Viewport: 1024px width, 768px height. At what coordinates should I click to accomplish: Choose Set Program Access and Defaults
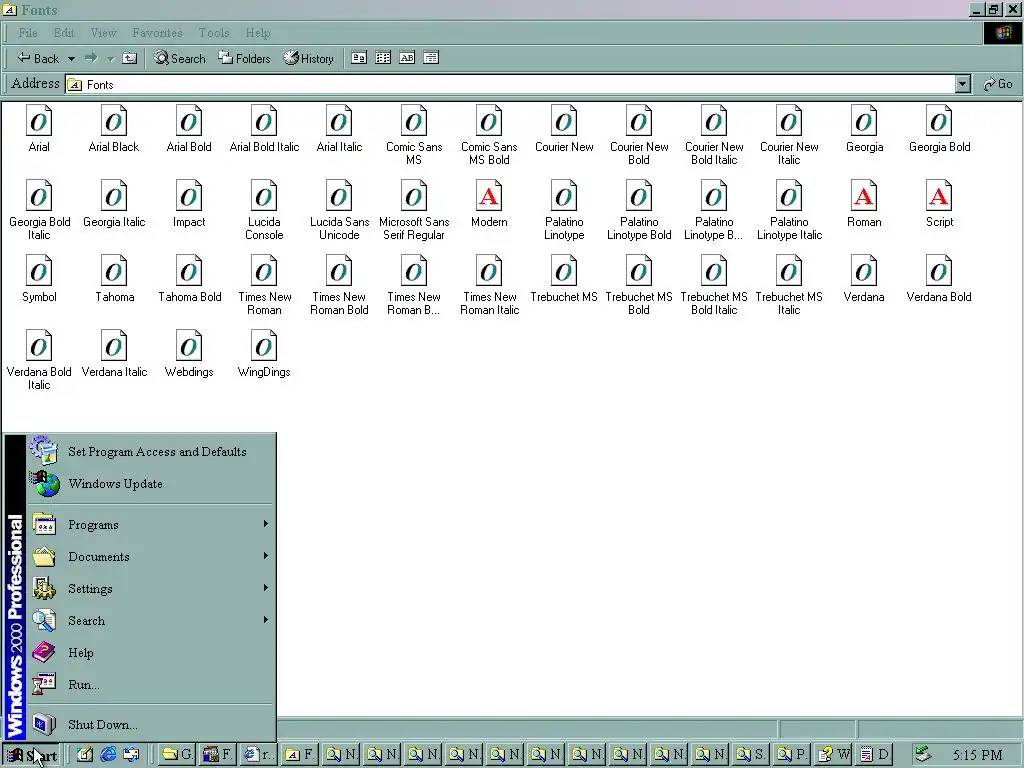point(150,451)
